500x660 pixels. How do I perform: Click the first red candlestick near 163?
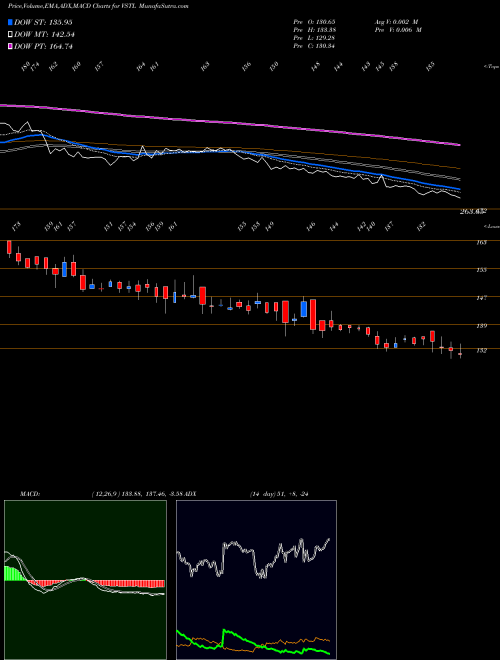pyautogui.click(x=9, y=248)
